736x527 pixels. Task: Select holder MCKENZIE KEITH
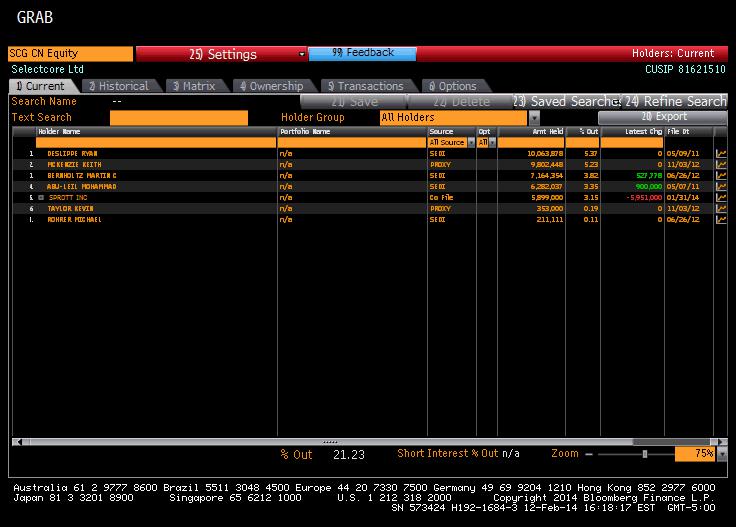(74, 165)
